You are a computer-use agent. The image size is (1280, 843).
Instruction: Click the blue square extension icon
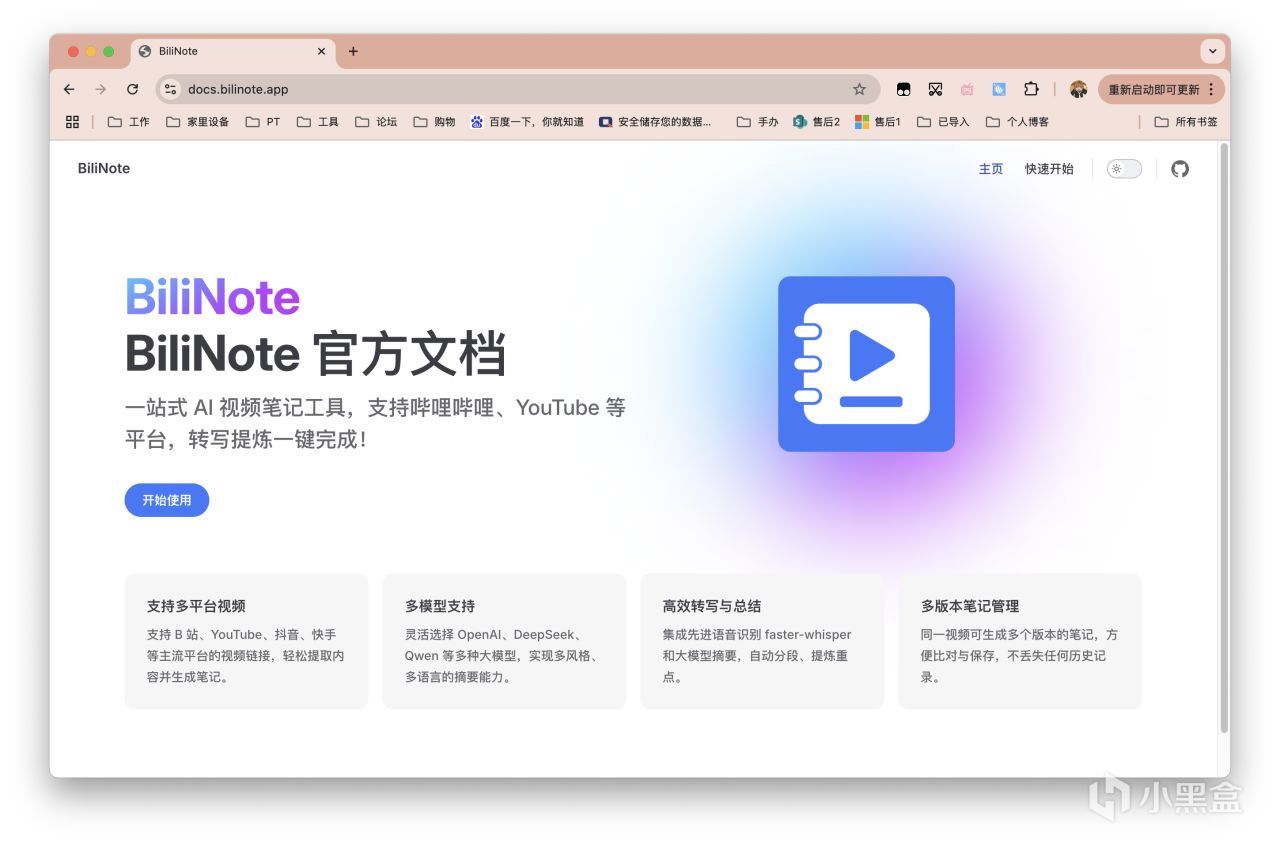tap(999, 89)
